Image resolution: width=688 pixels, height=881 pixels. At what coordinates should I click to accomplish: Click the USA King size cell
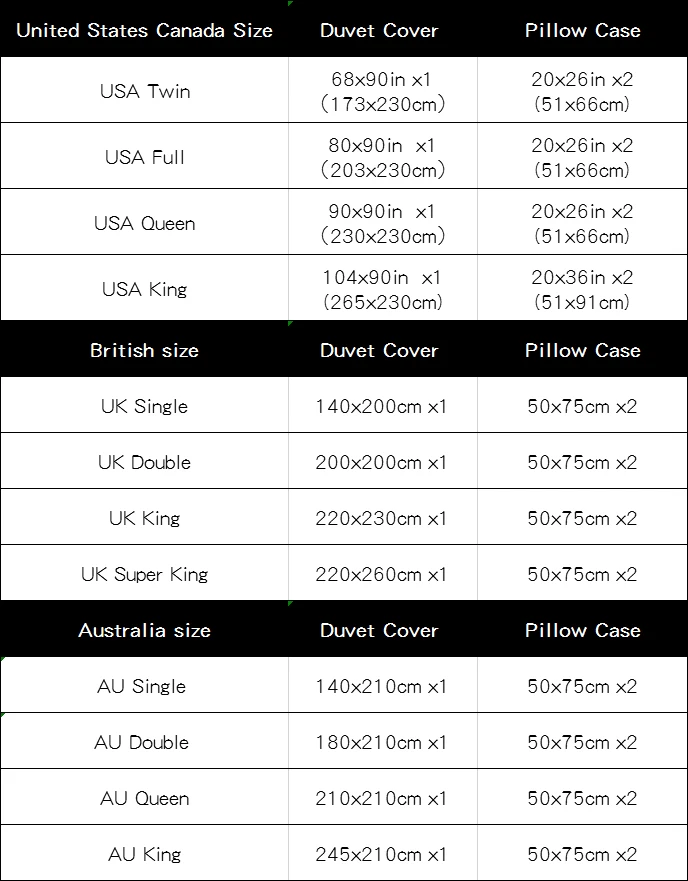click(x=144, y=289)
